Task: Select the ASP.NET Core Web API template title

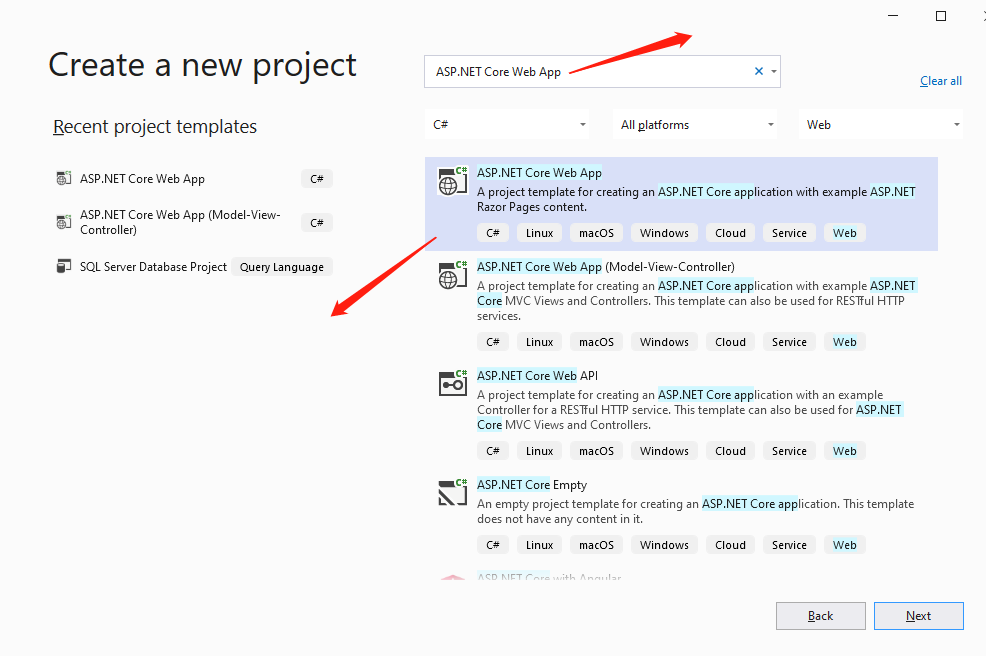Action: 537,375
